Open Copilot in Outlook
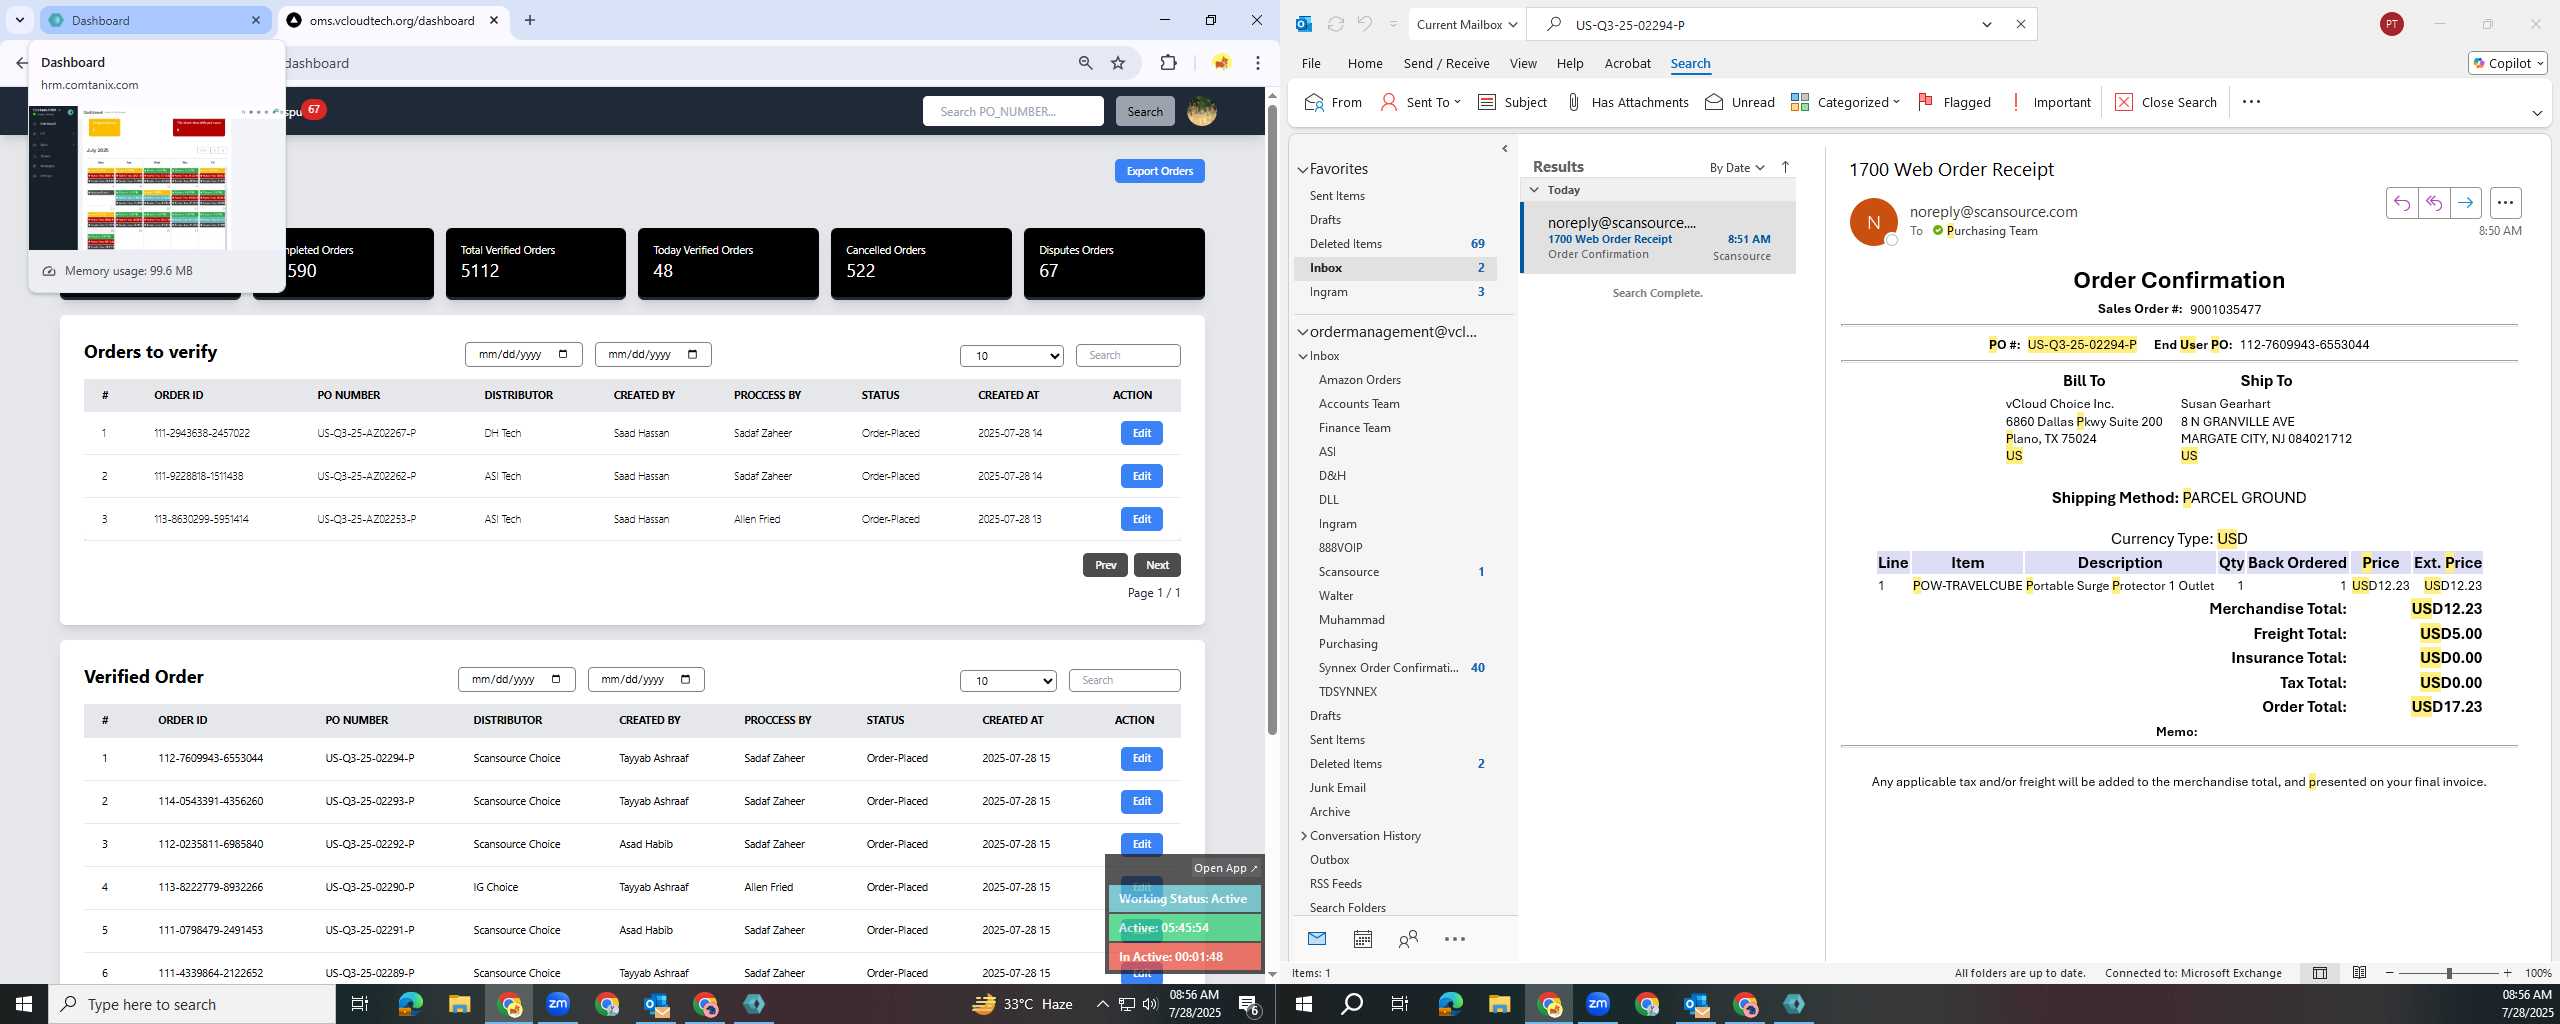The width and height of the screenshot is (2560, 1024). [2507, 63]
